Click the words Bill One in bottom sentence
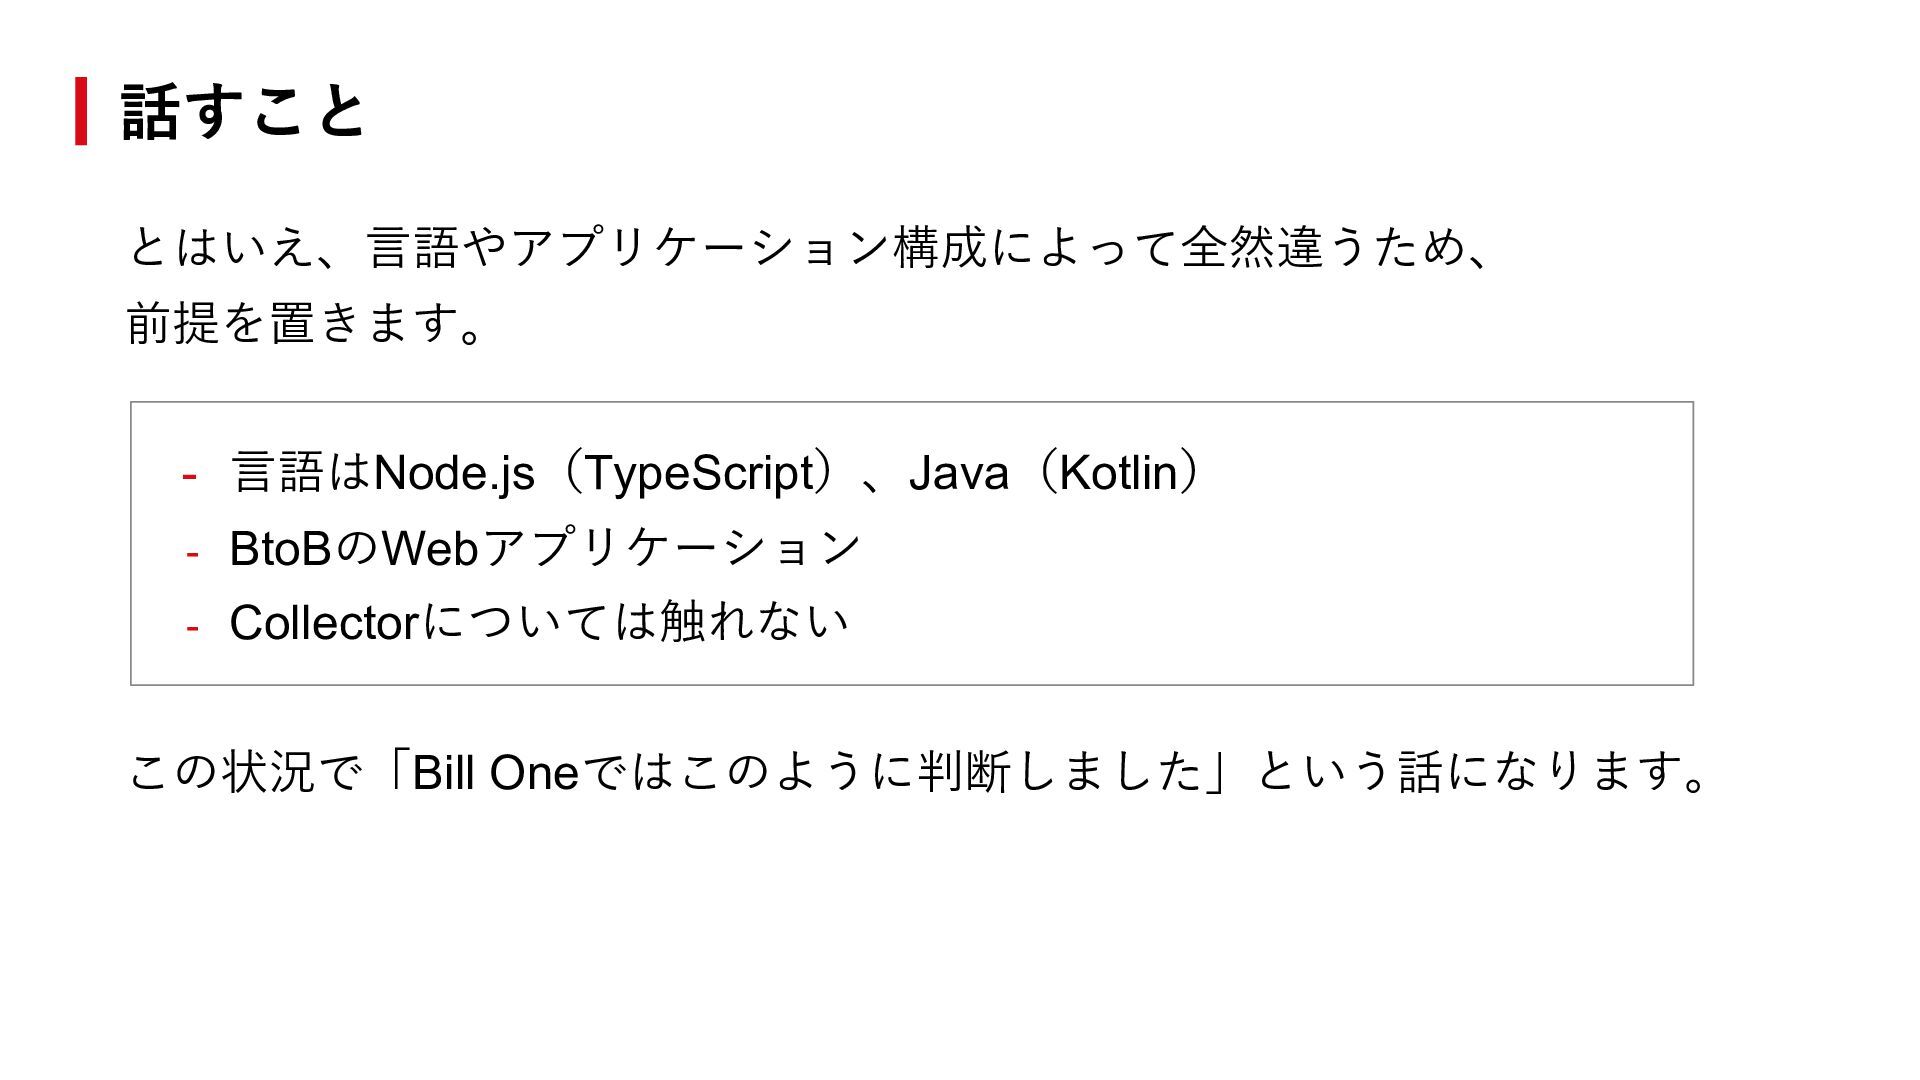 click(x=495, y=773)
